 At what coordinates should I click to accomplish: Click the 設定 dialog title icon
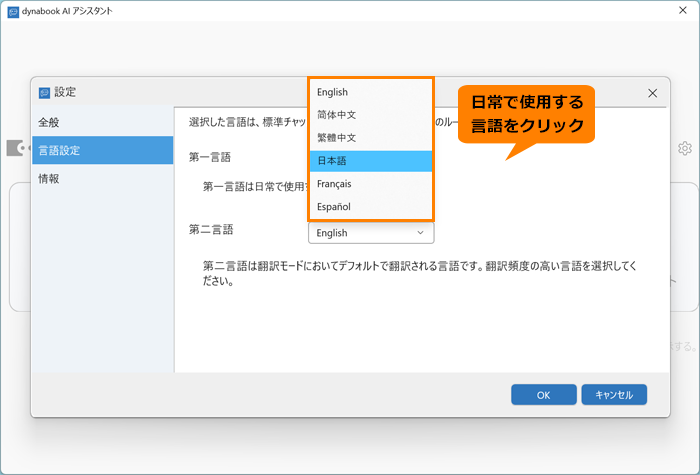click(x=44, y=93)
